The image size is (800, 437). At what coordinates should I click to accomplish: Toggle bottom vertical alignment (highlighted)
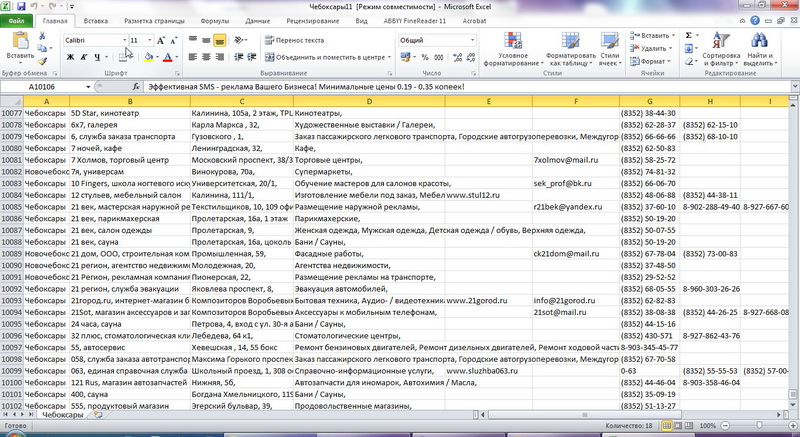pyautogui.click(x=219, y=40)
